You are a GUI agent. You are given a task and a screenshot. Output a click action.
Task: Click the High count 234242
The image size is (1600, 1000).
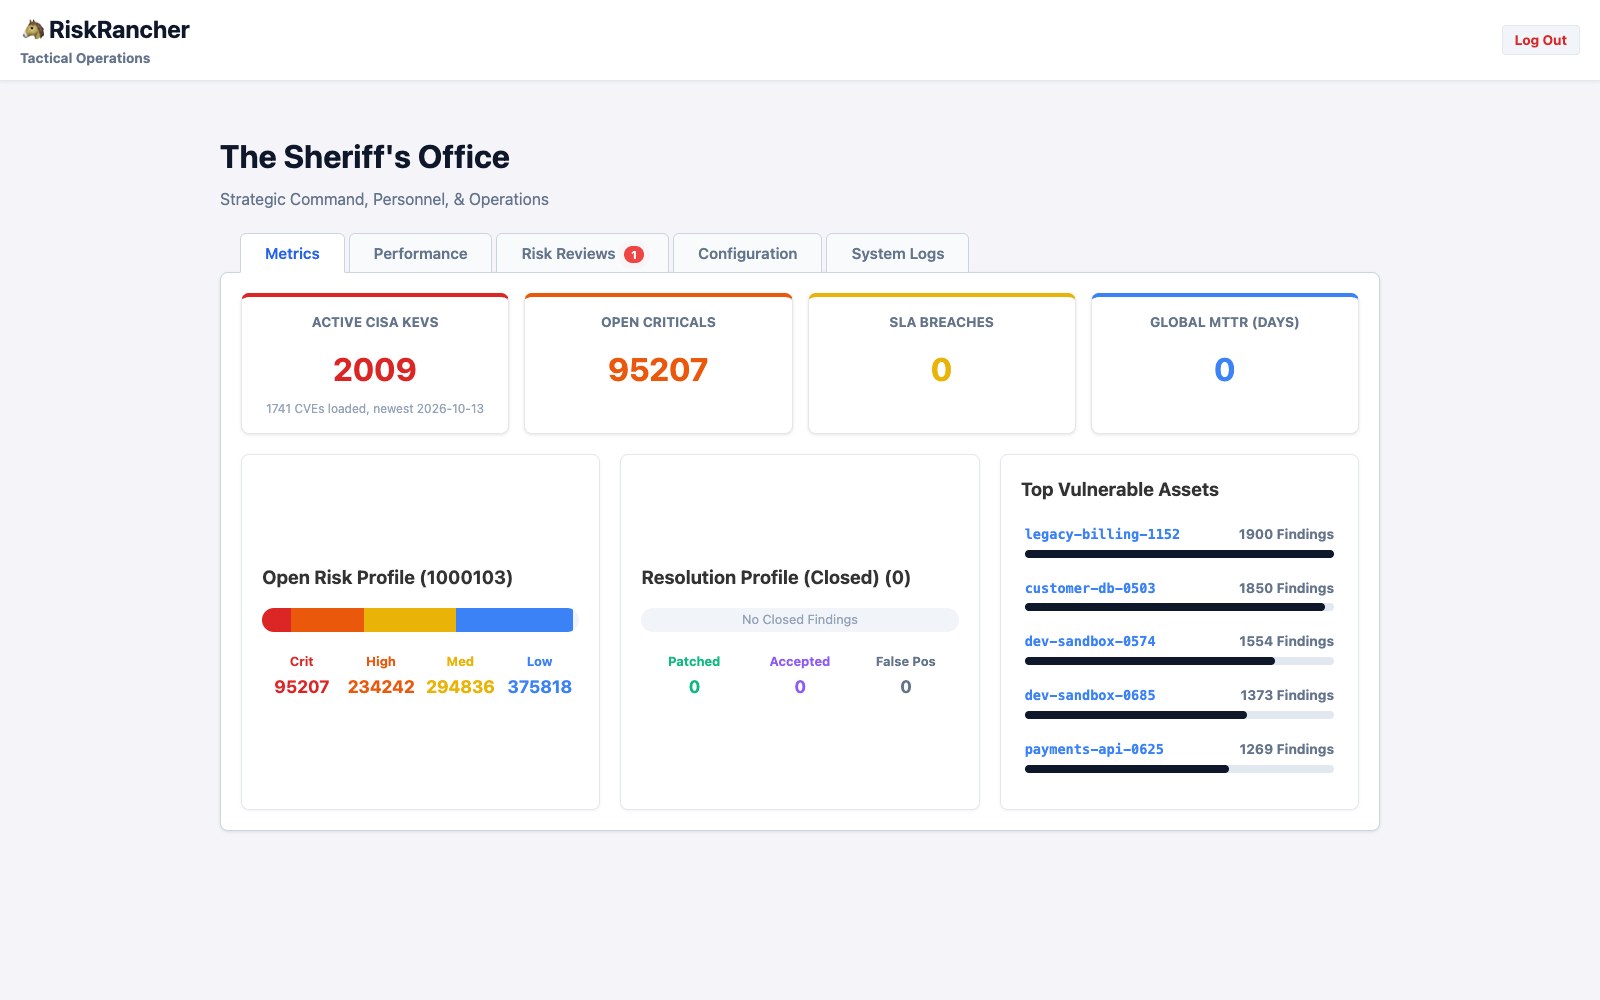tap(381, 687)
